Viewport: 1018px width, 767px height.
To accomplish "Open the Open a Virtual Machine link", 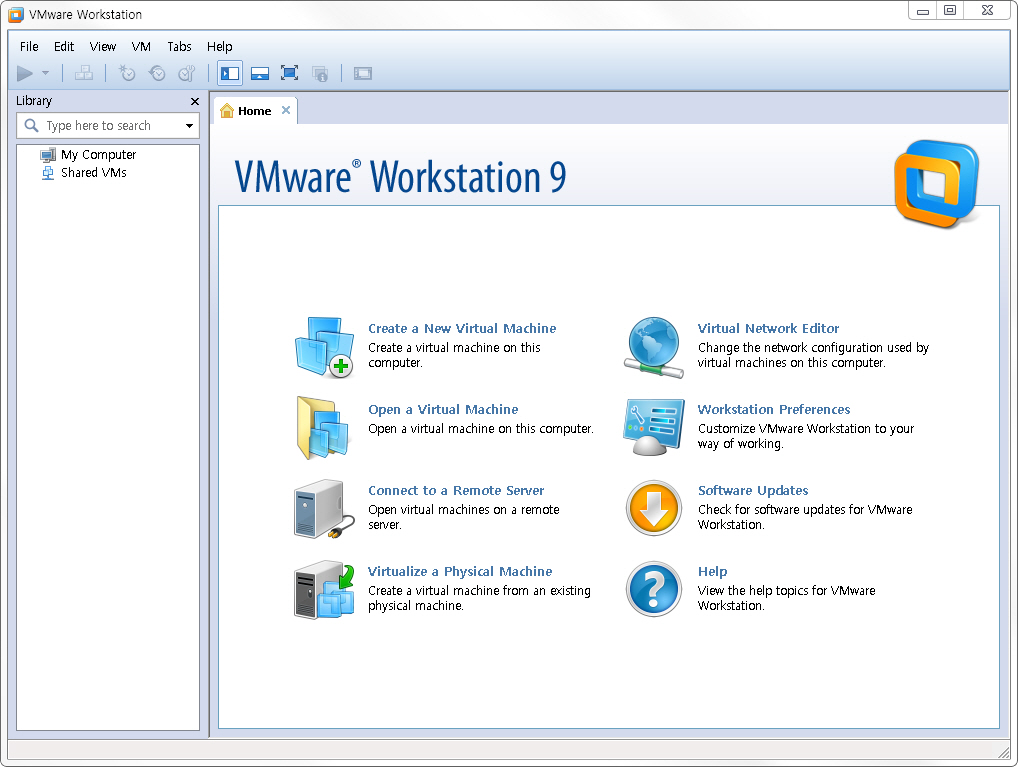I will click(443, 410).
